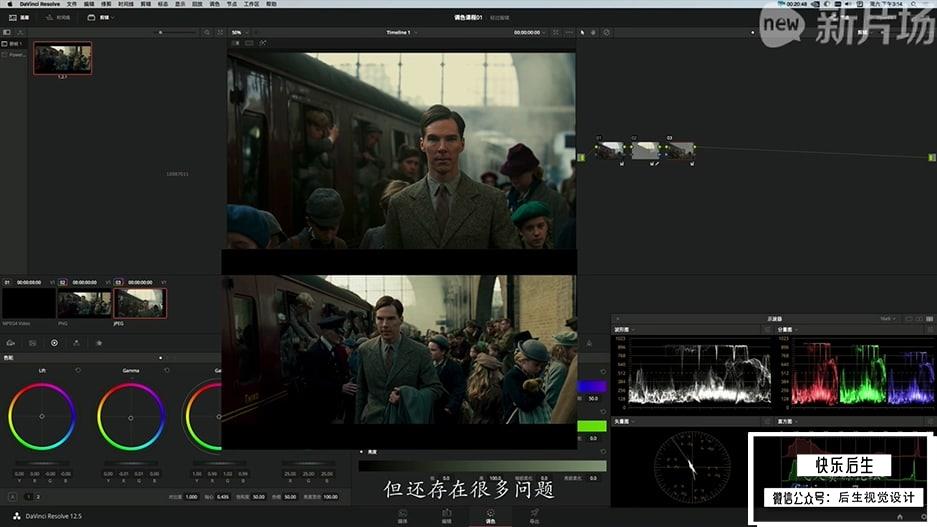Open the Color Match palette icon

pos(32,343)
